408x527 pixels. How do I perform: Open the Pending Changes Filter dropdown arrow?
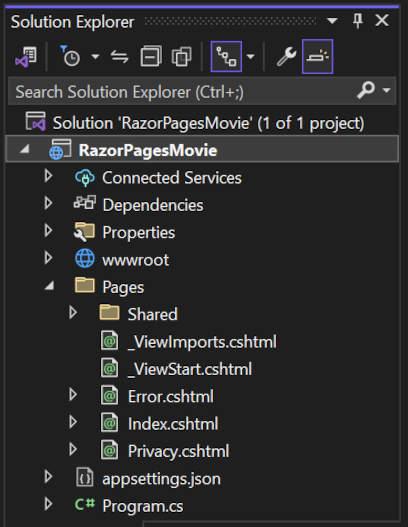[95, 56]
